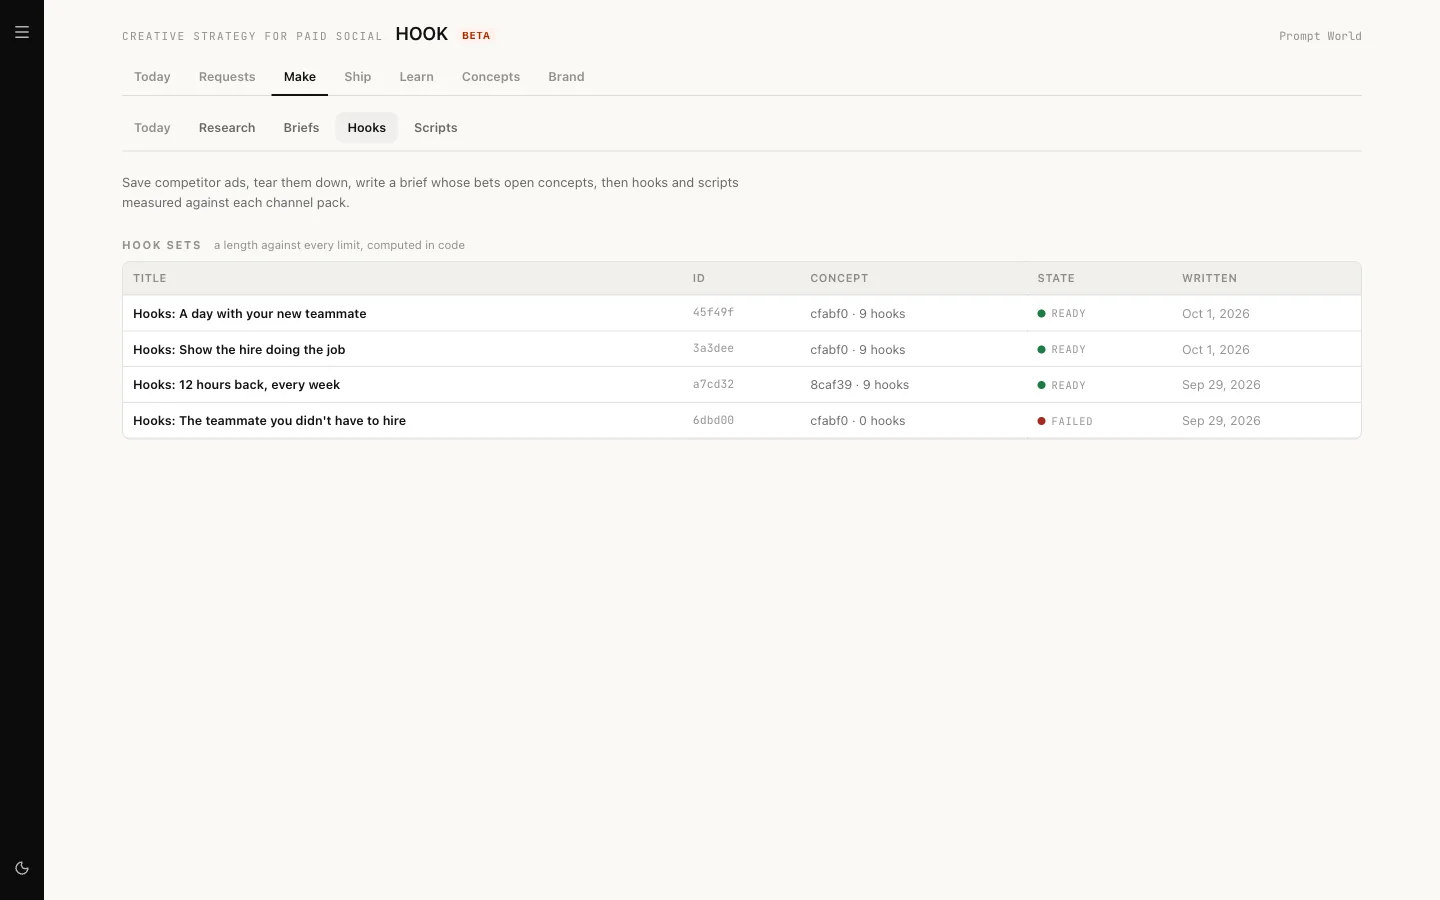The height and width of the screenshot is (900, 1440).
Task: Select the Make tab
Action: (x=300, y=77)
